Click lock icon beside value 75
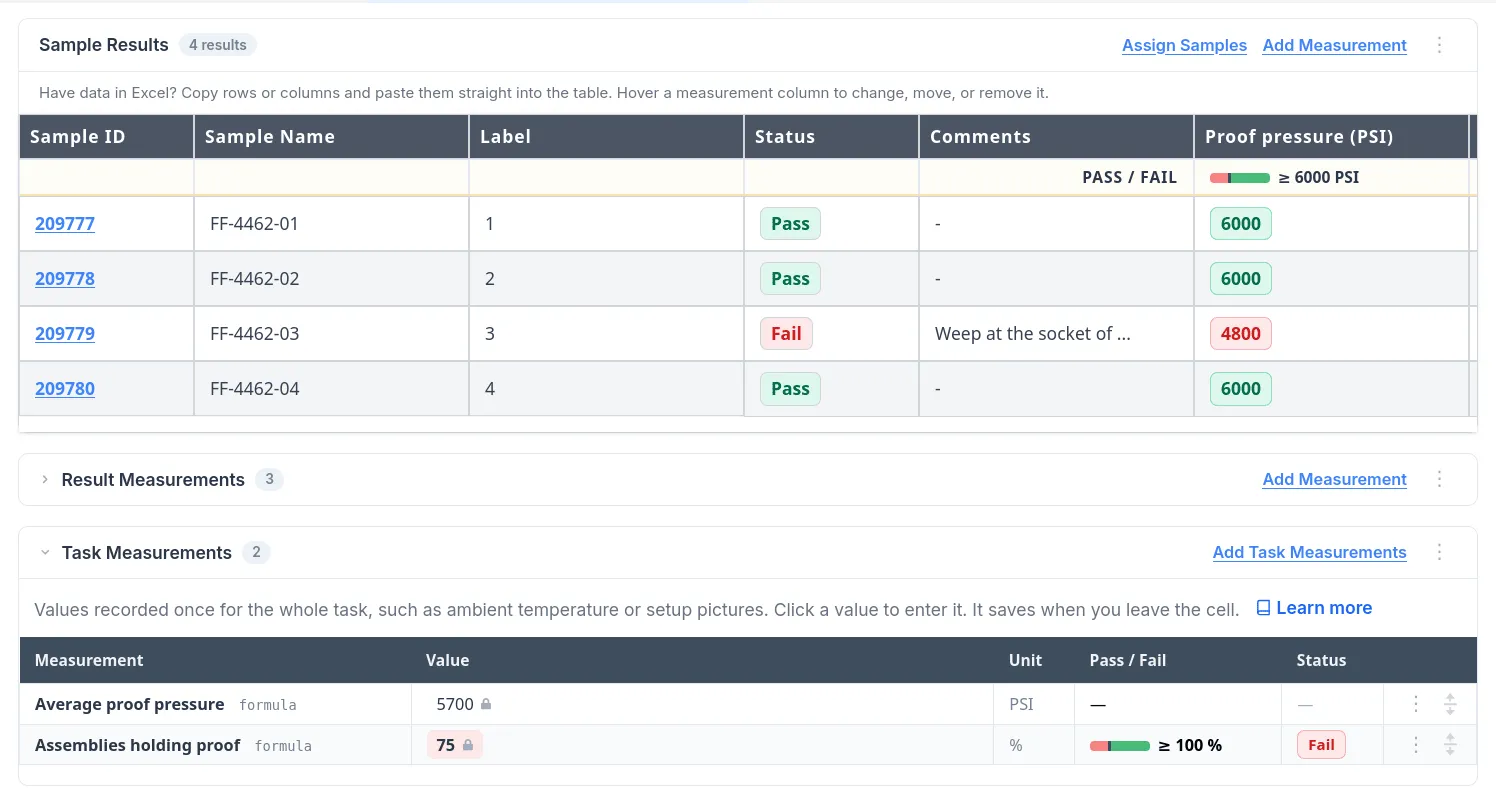The width and height of the screenshot is (1496, 804). point(467,745)
